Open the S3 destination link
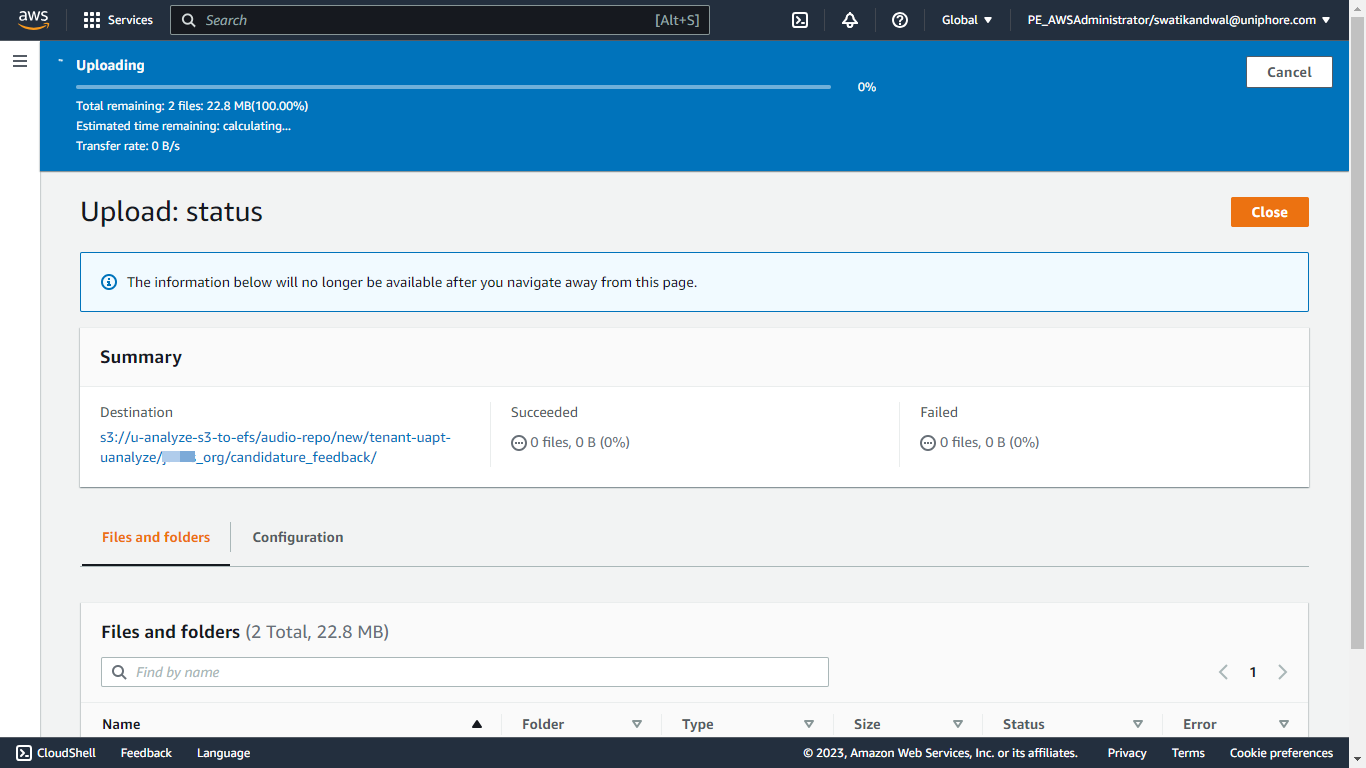The image size is (1366, 768). [275, 448]
